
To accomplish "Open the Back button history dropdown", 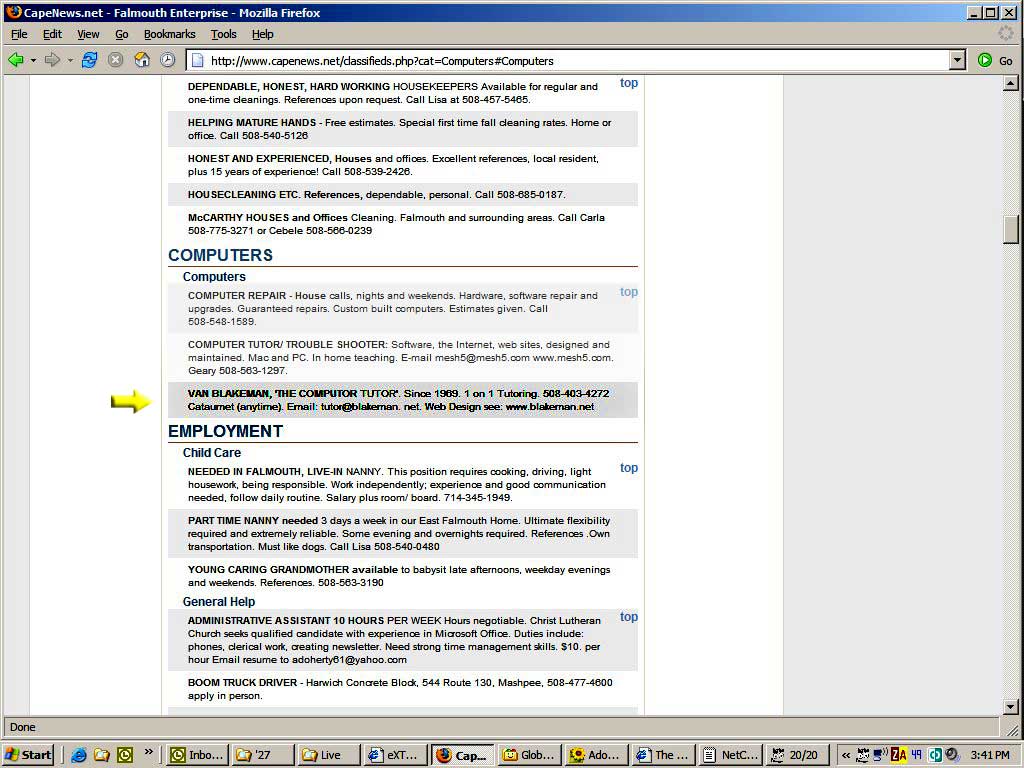I will point(33,60).
